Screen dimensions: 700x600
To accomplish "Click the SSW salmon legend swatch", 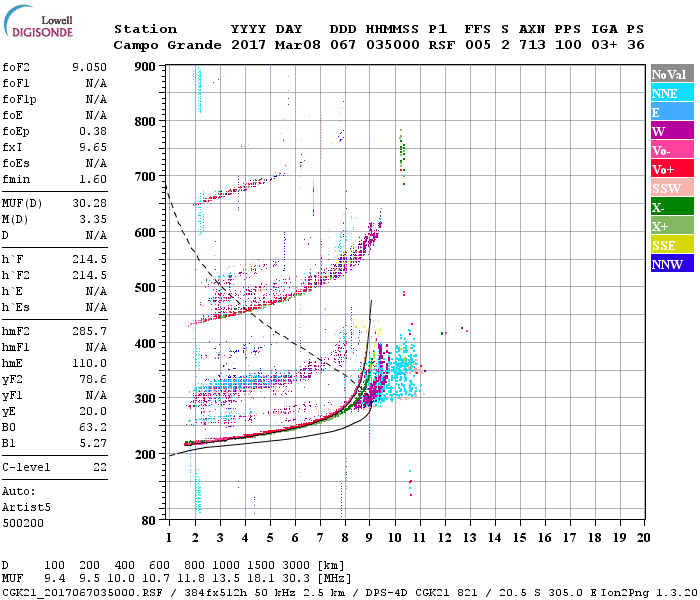I will coord(672,188).
